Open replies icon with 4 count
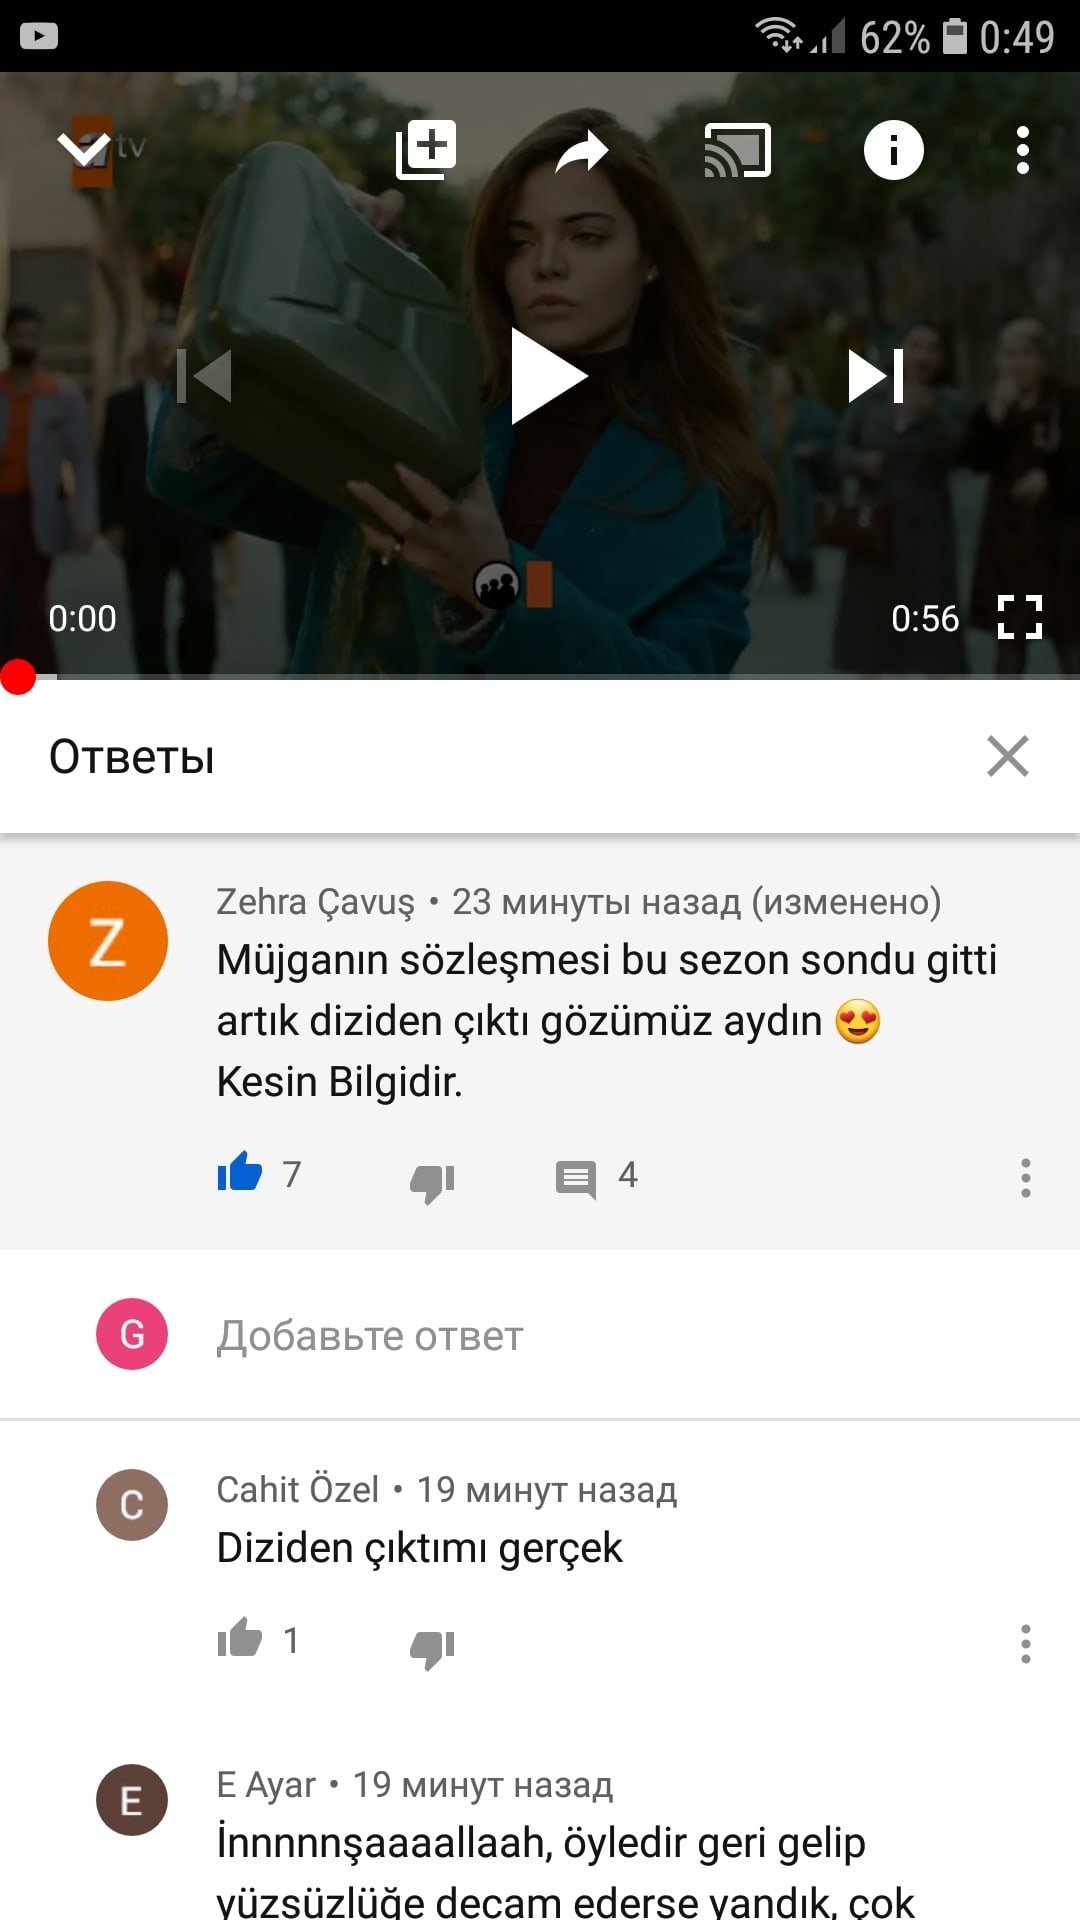Image resolution: width=1080 pixels, height=1920 pixels. click(x=576, y=1180)
